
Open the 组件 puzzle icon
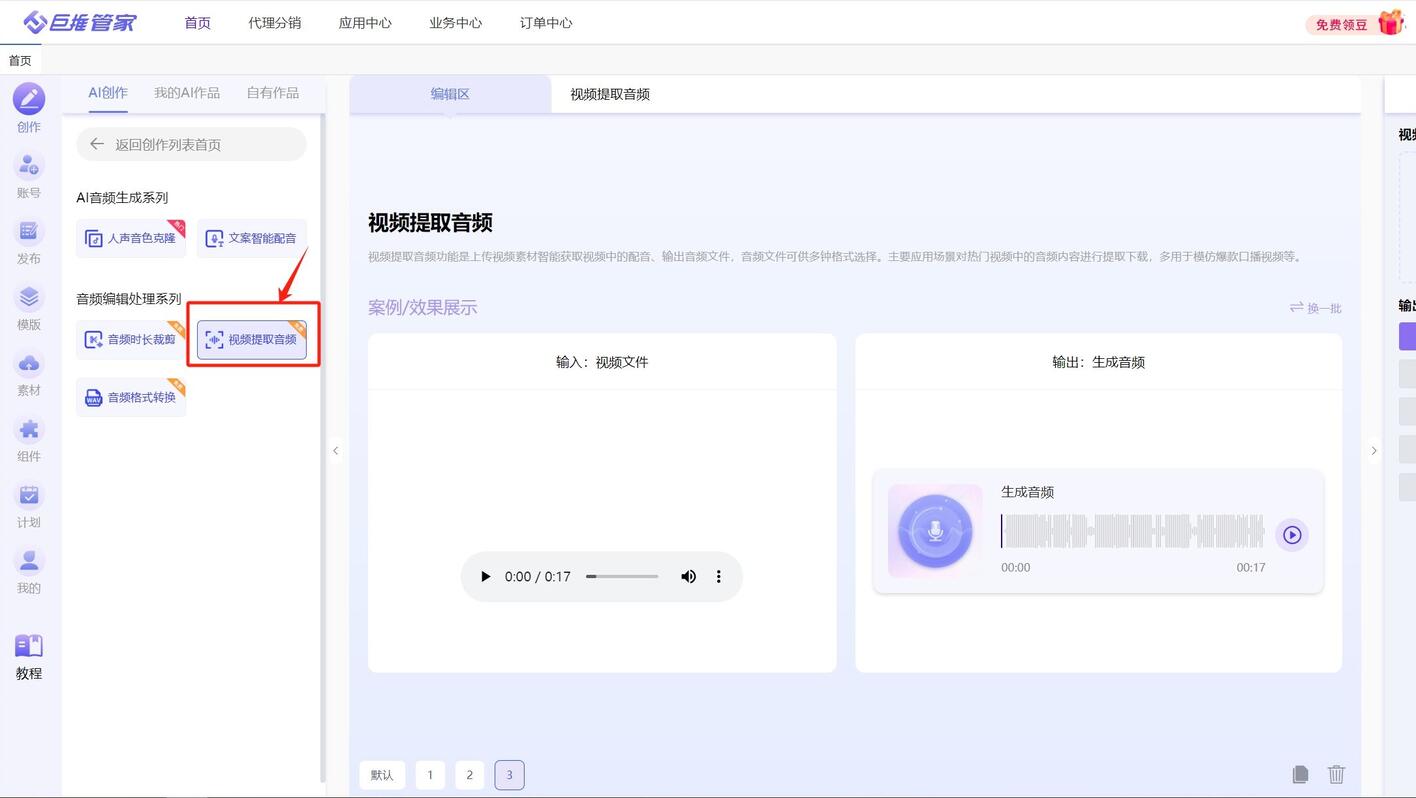point(29,429)
